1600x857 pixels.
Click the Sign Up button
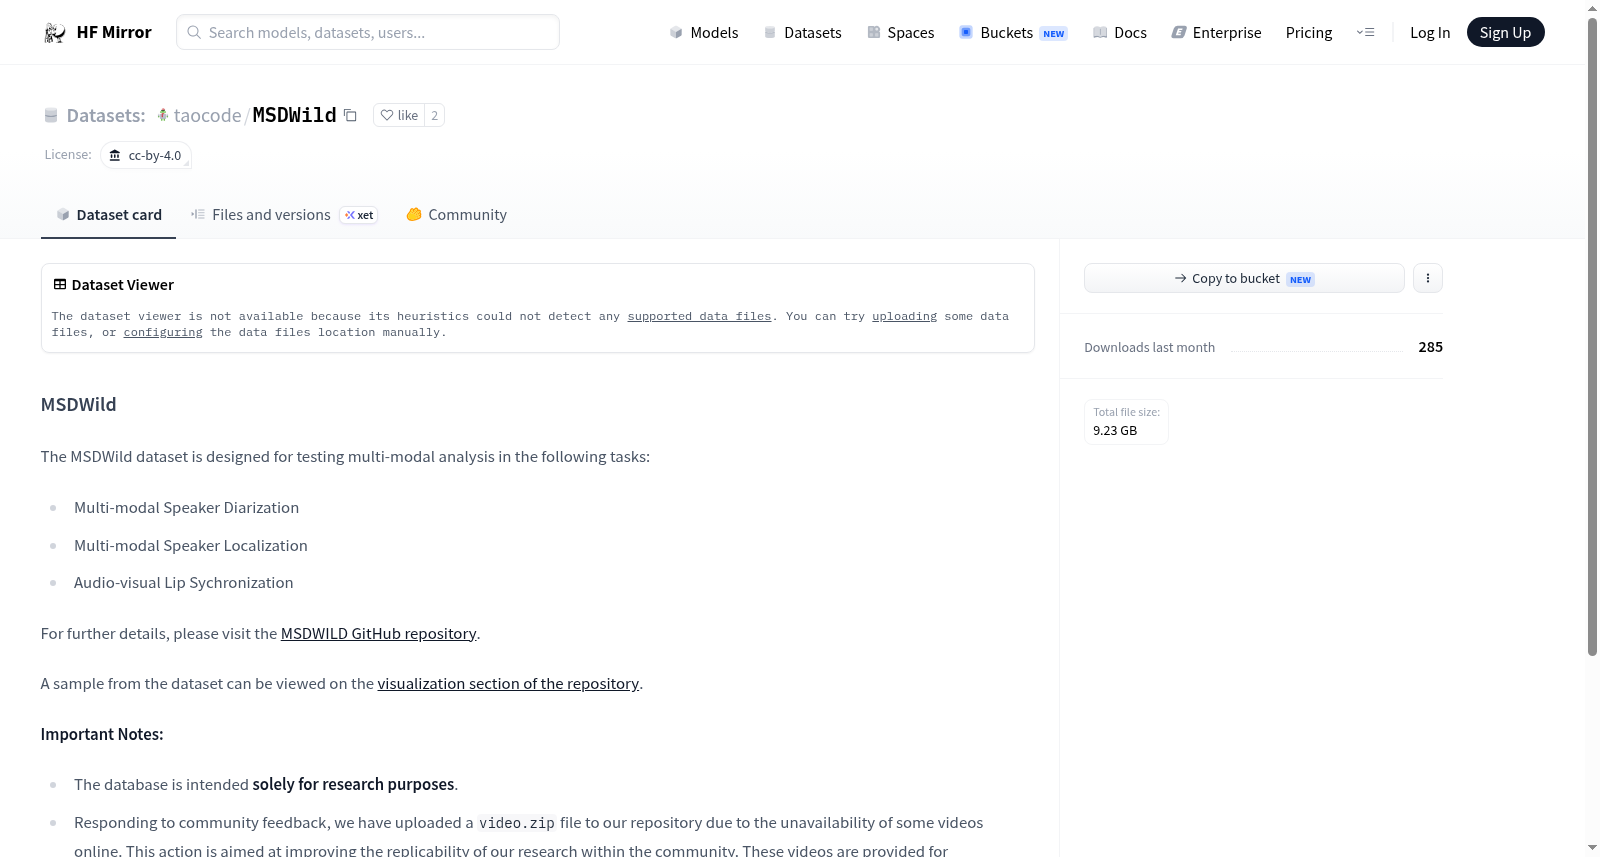click(1505, 32)
